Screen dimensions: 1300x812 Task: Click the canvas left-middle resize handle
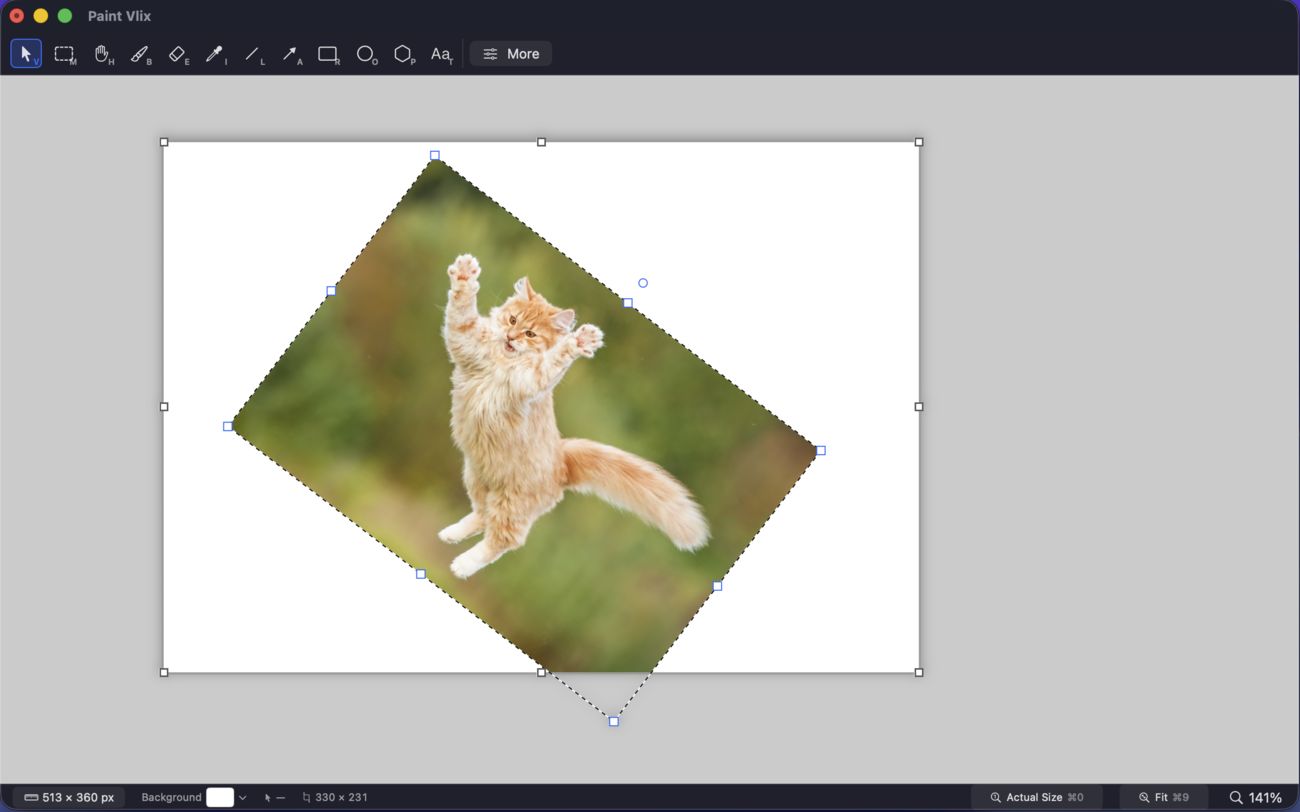[165, 407]
